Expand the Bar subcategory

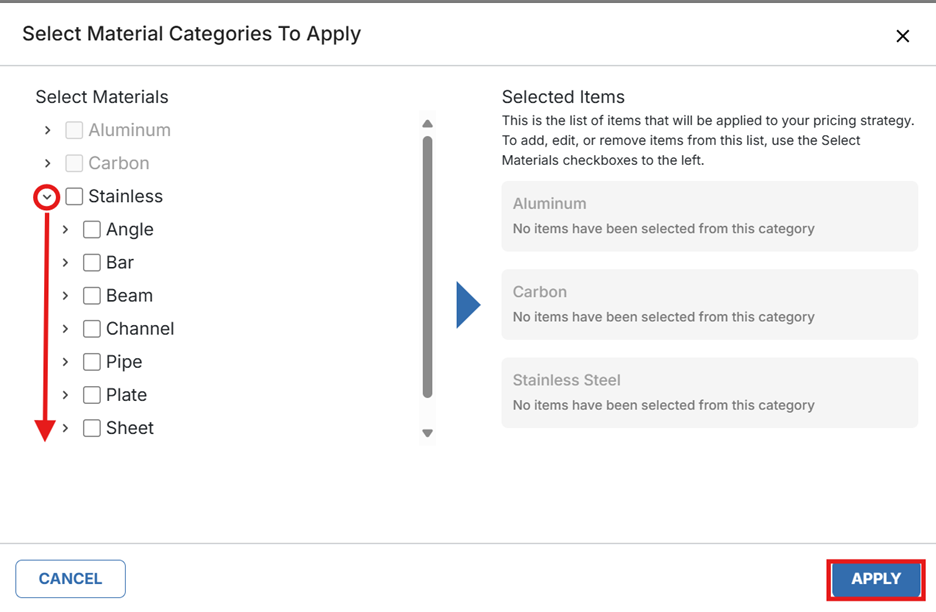65,263
